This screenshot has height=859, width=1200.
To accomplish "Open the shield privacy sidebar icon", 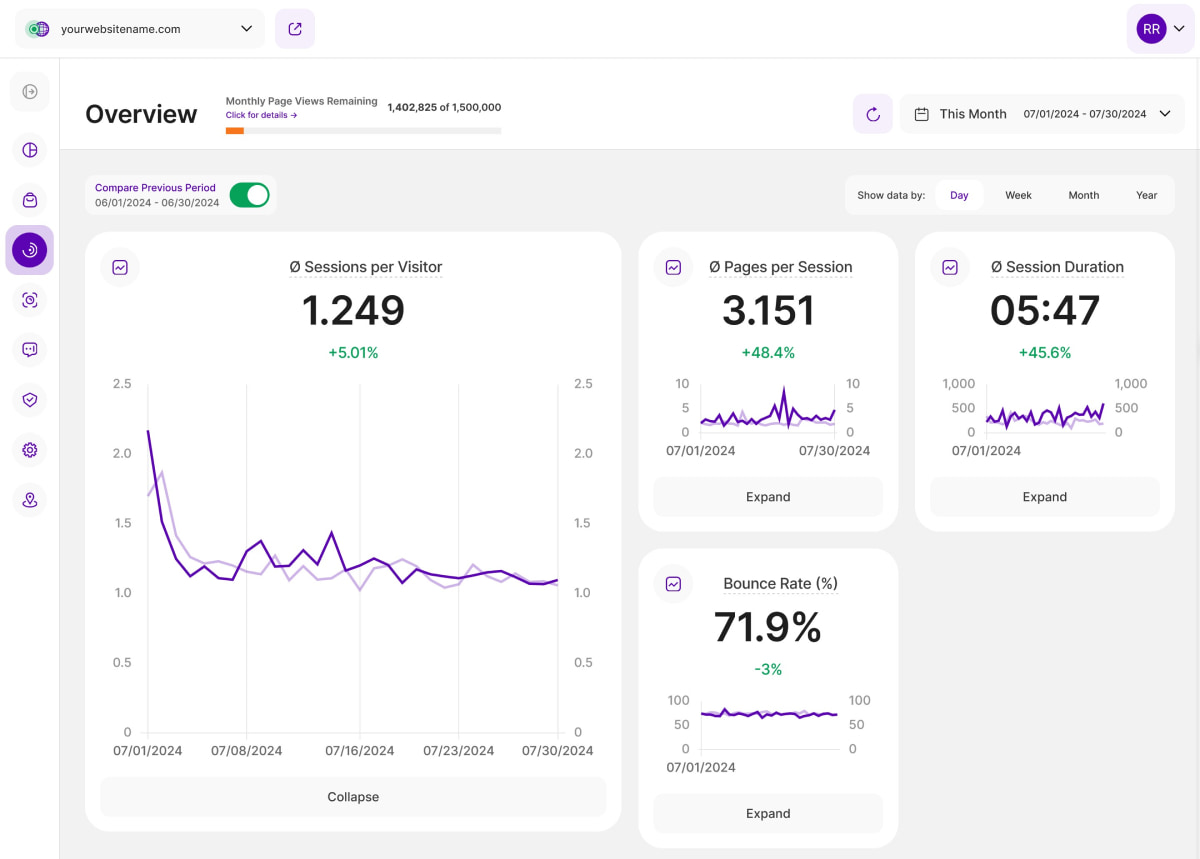I will point(30,400).
